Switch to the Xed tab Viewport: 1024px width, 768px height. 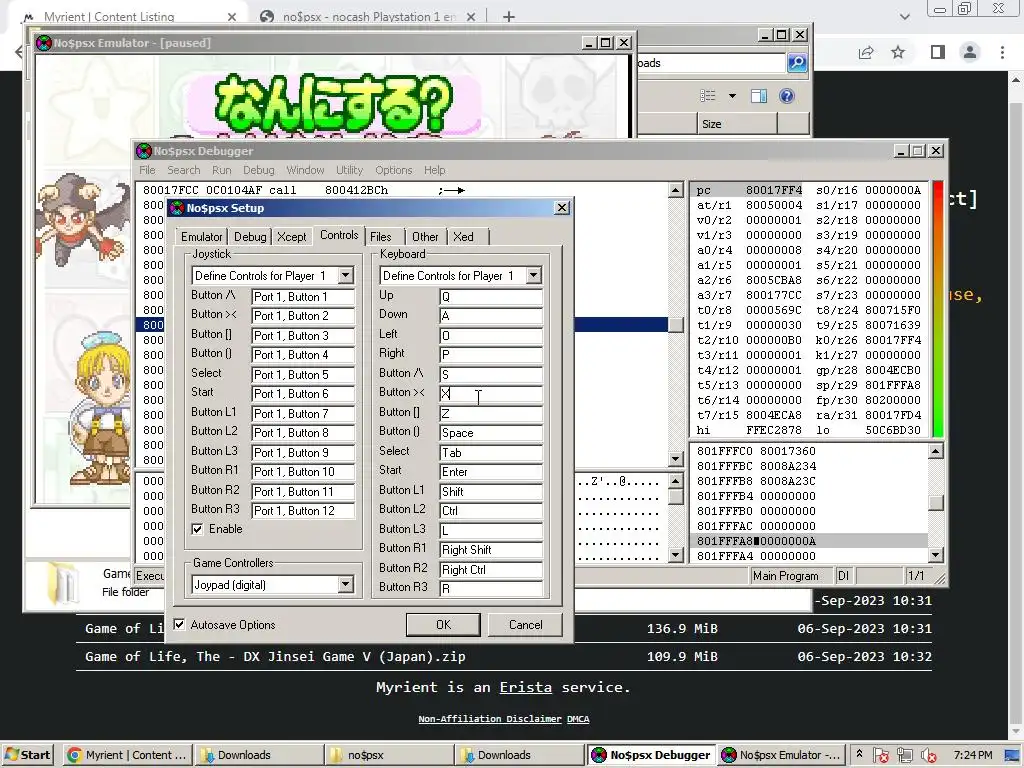coord(464,236)
